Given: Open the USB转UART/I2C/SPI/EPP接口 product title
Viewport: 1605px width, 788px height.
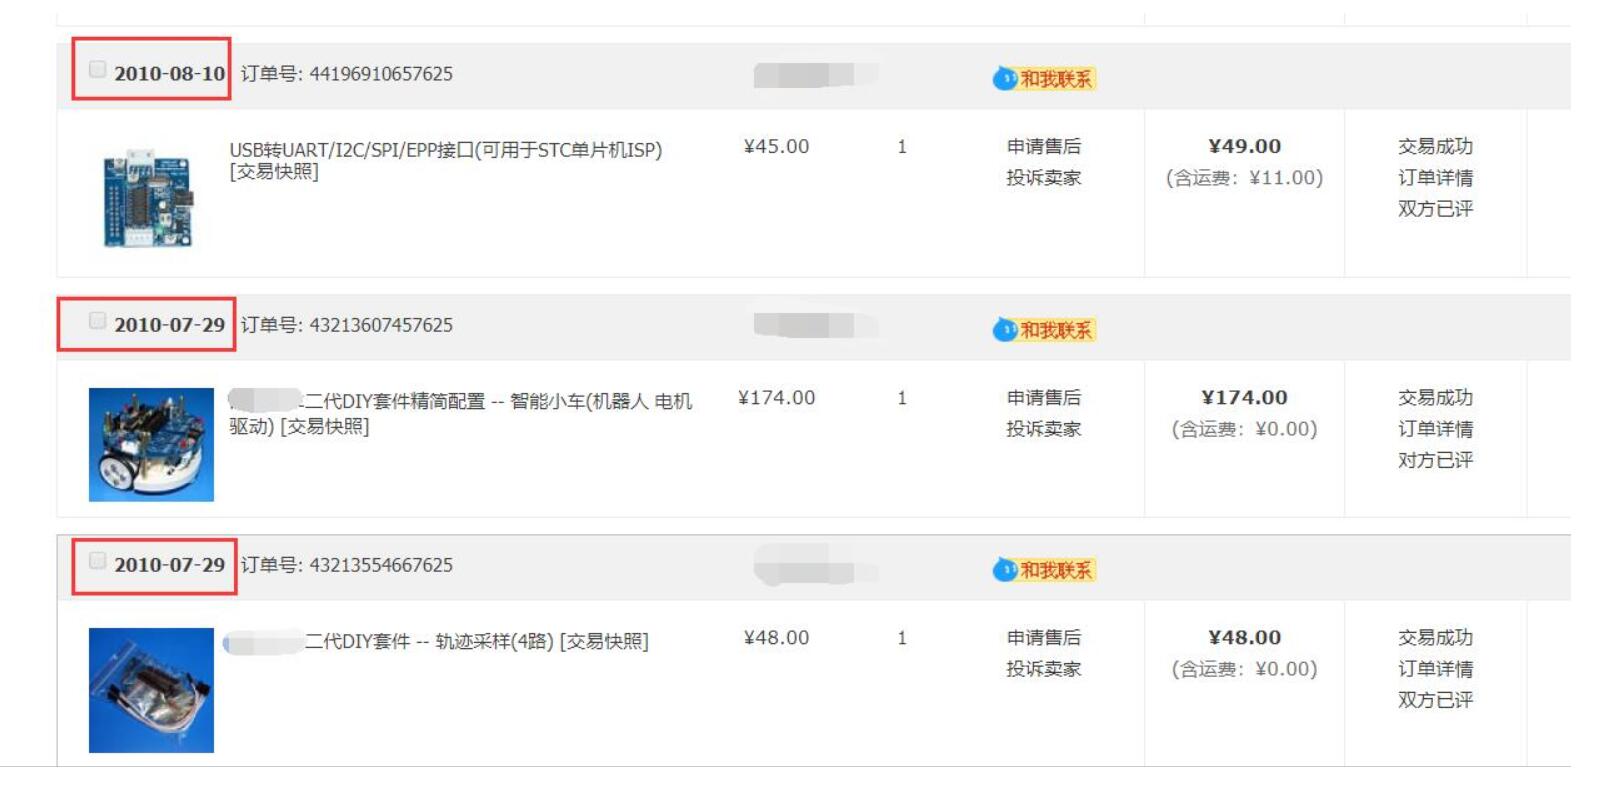Looking at the screenshot, I should pyautogui.click(x=445, y=150).
